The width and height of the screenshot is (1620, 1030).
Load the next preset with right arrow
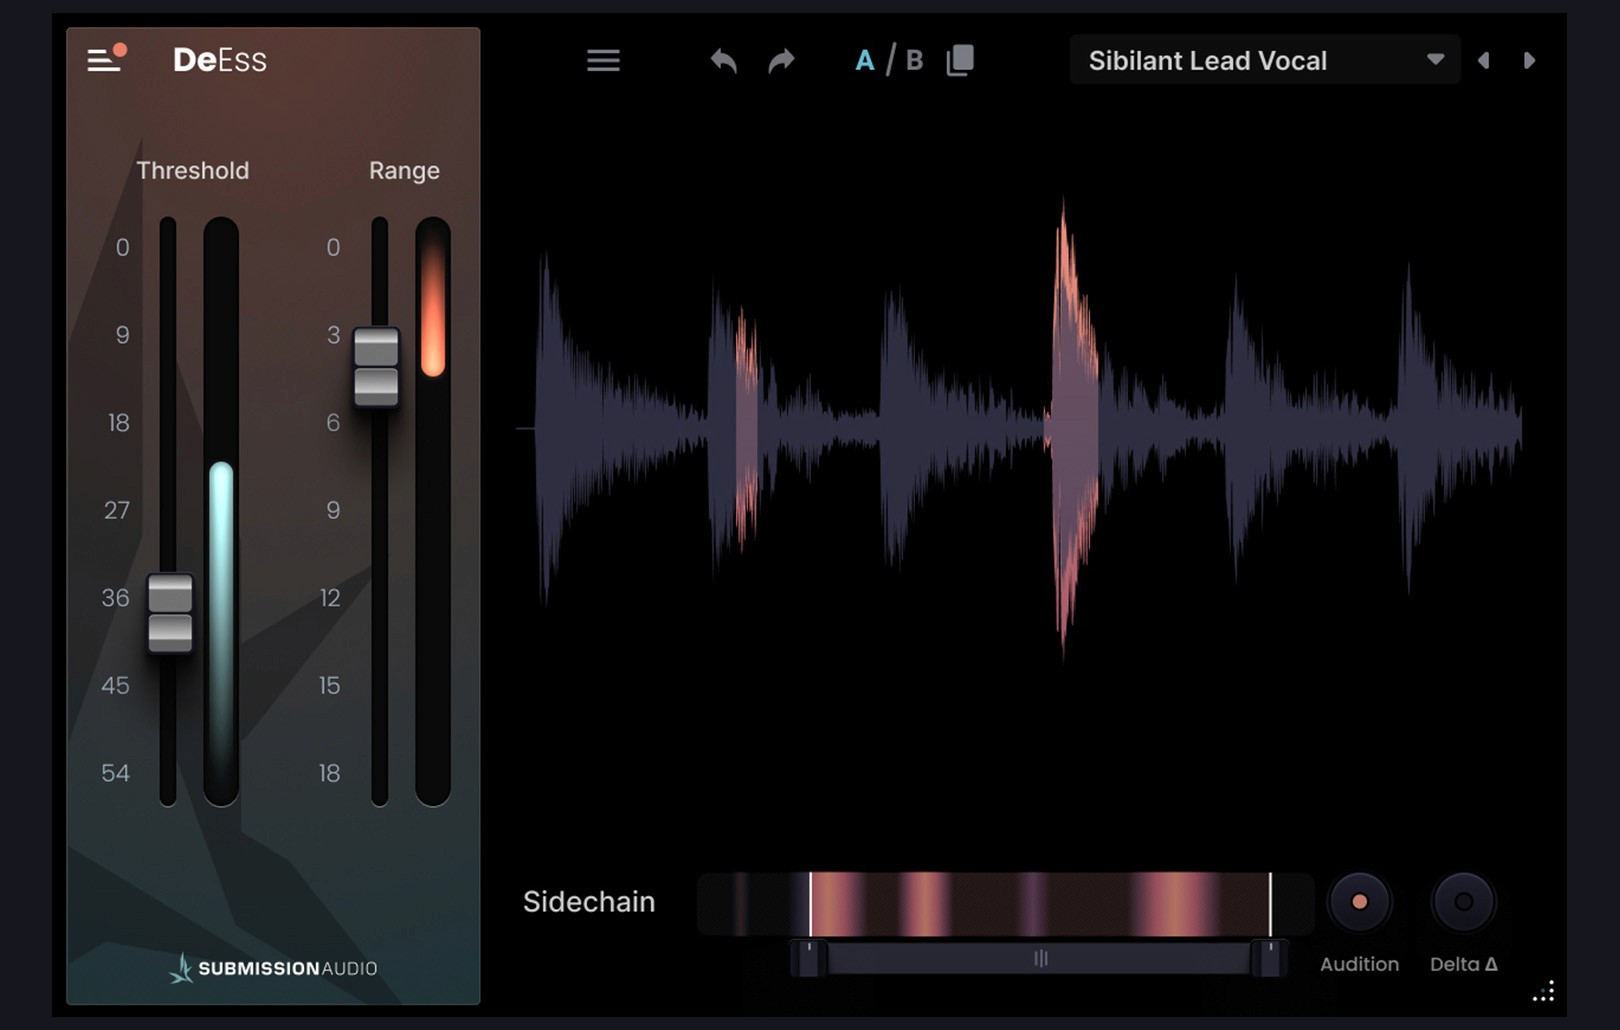[x=1529, y=60]
